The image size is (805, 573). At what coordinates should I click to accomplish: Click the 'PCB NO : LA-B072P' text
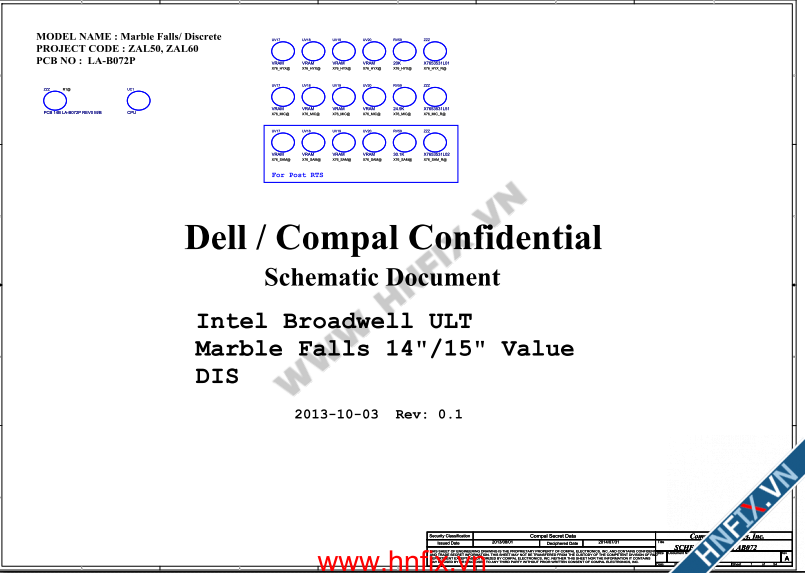[85, 60]
